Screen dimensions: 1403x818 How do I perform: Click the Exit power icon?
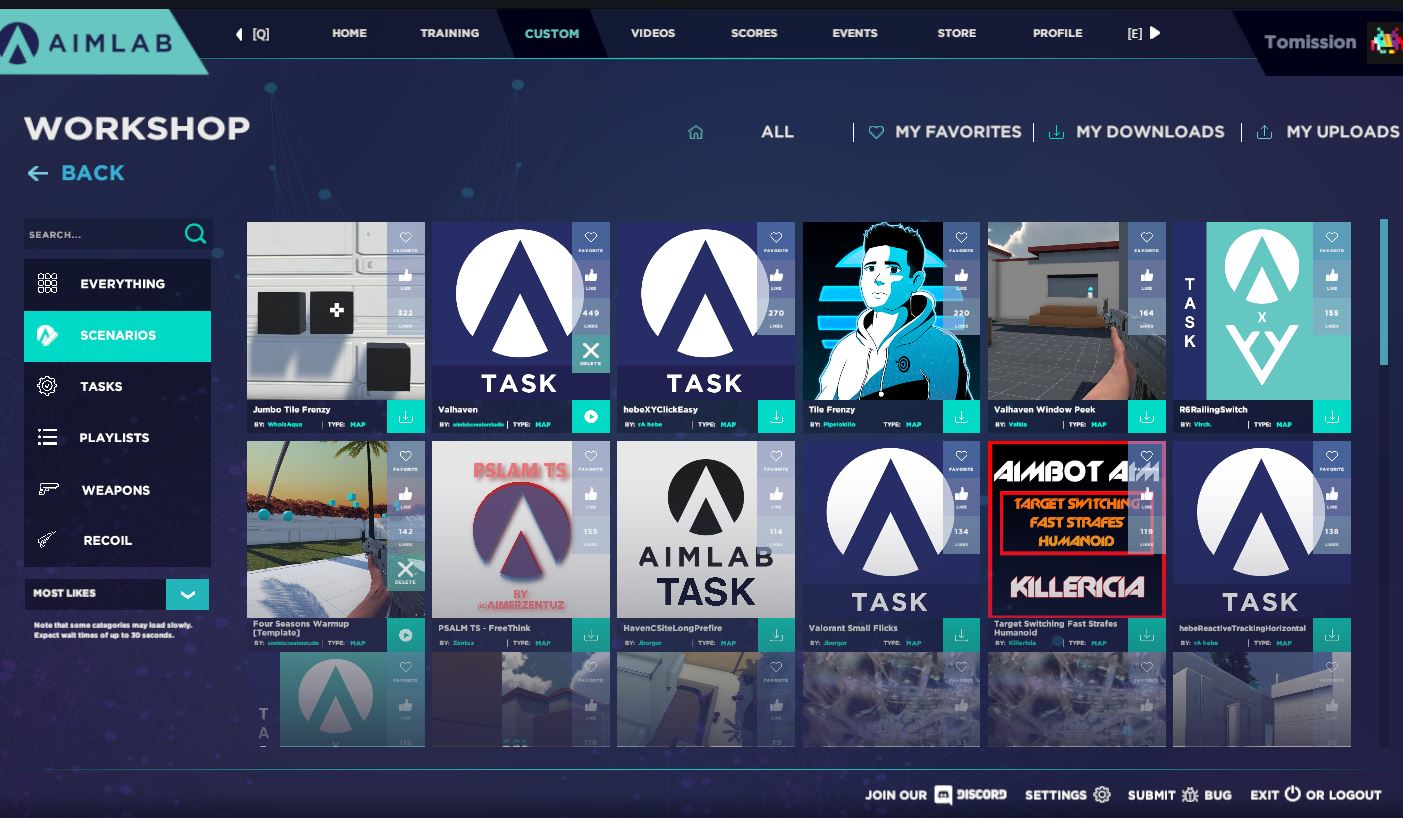point(1292,794)
